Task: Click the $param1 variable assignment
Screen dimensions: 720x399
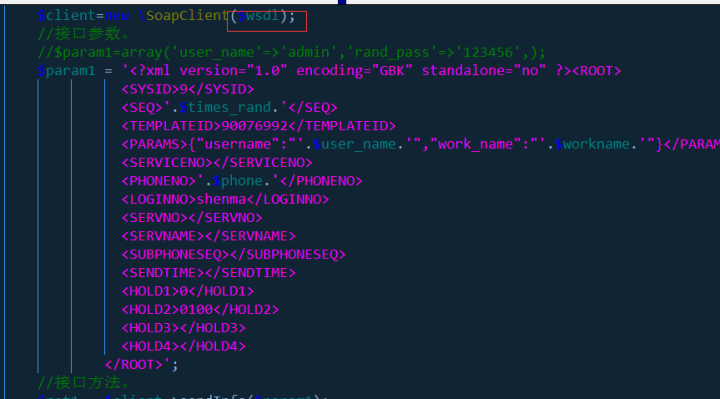Action: 67,71
